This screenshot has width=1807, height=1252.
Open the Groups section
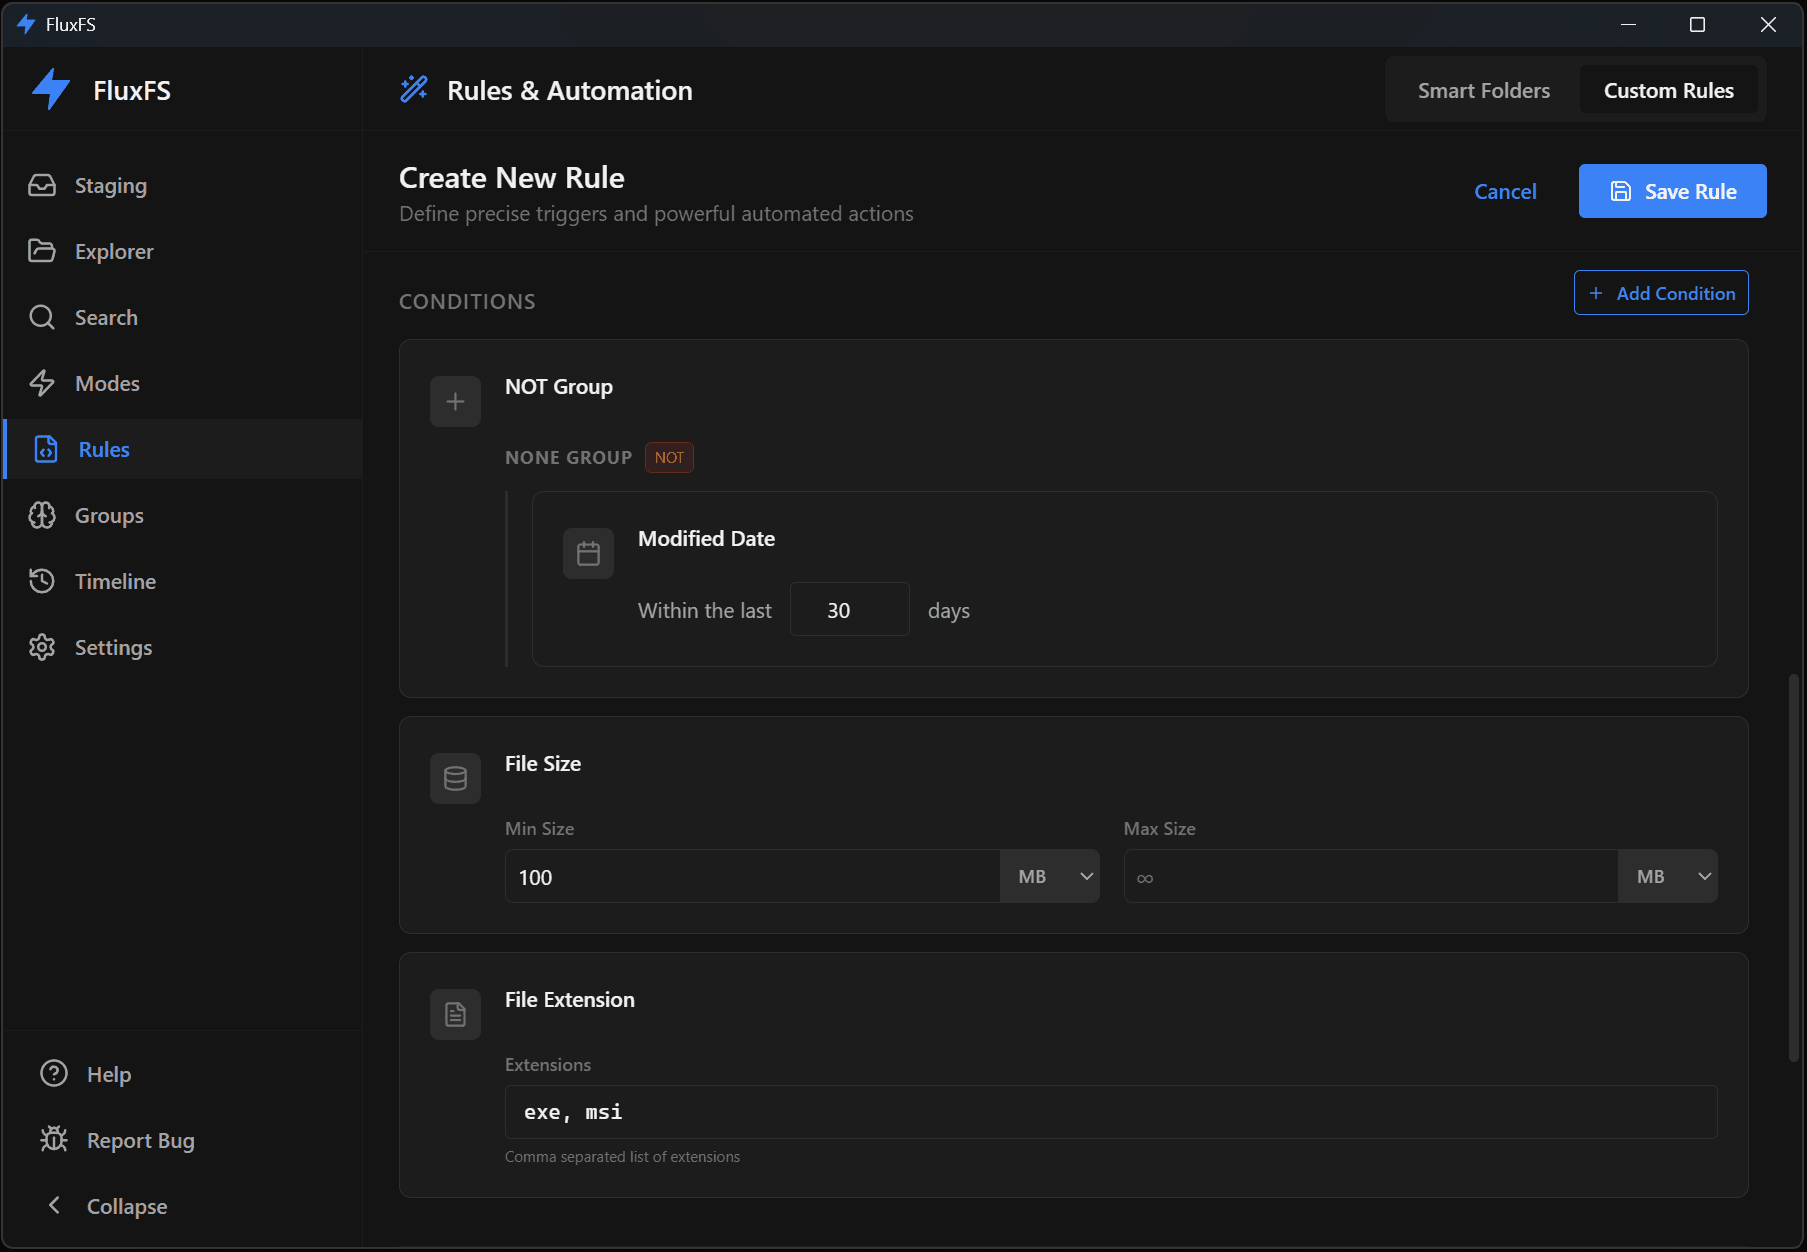click(x=108, y=515)
